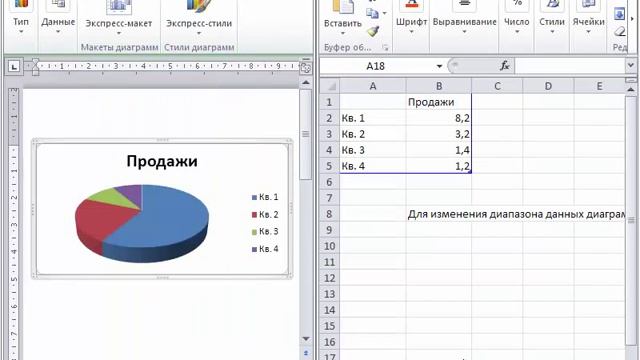This screenshot has height=360, width=640.
Task: Click the Кв. 2 legend entry
Action: (x=265, y=214)
